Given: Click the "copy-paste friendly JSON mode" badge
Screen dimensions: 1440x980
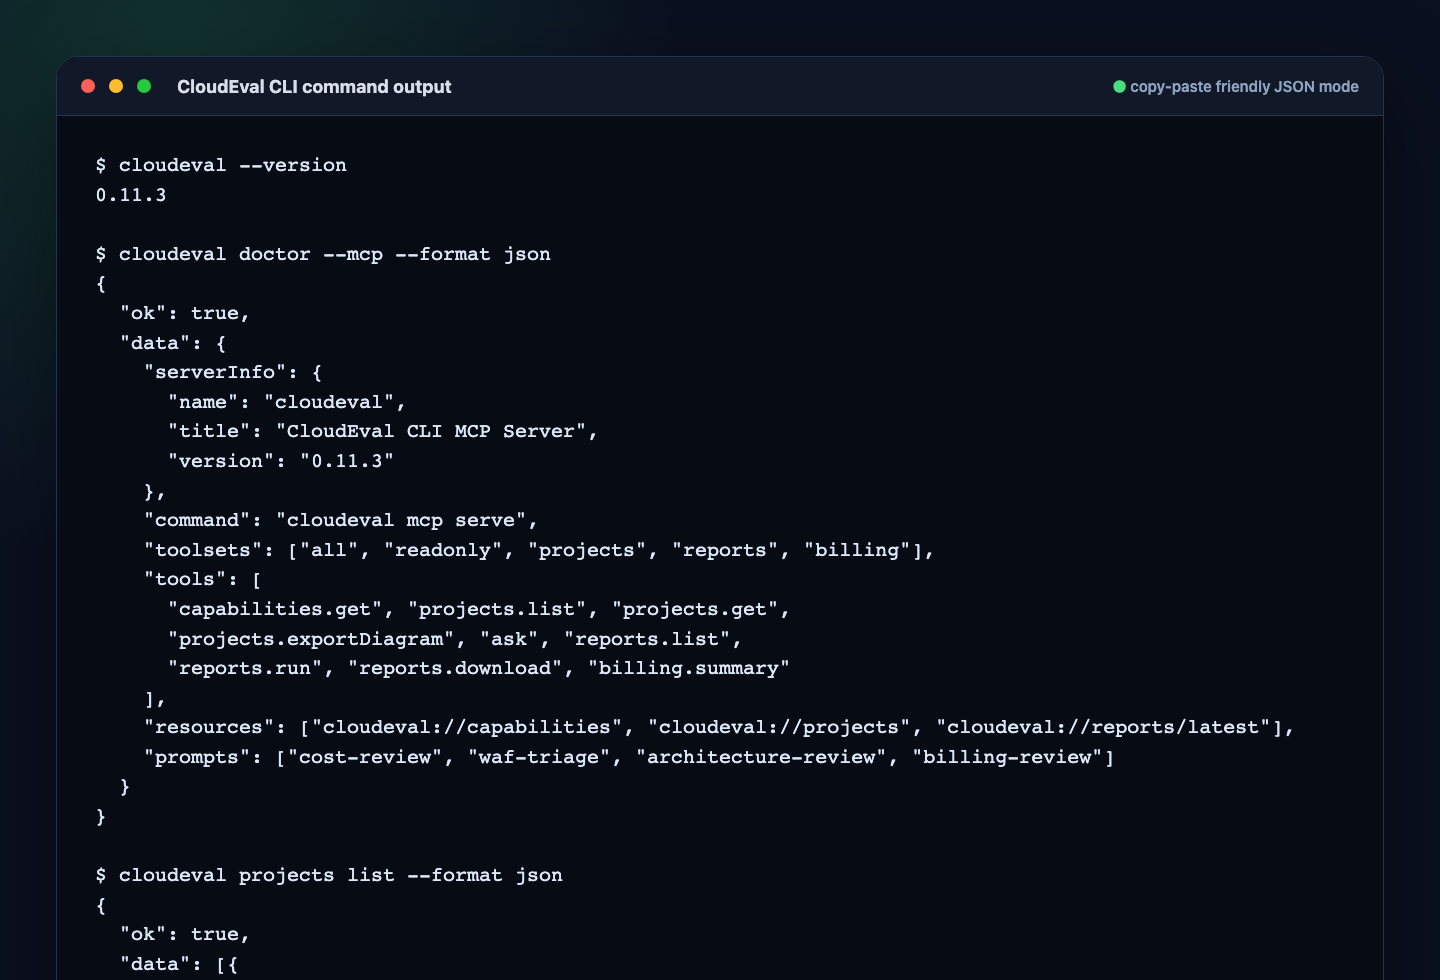Looking at the screenshot, I should click(1236, 87).
